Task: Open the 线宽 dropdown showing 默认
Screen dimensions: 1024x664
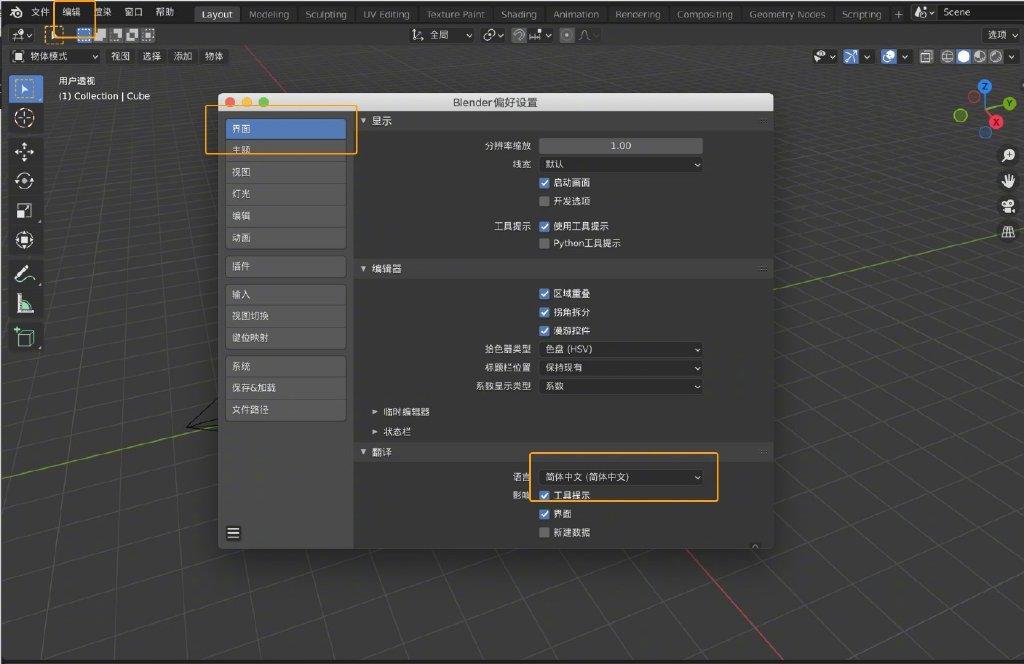Action: coord(621,165)
